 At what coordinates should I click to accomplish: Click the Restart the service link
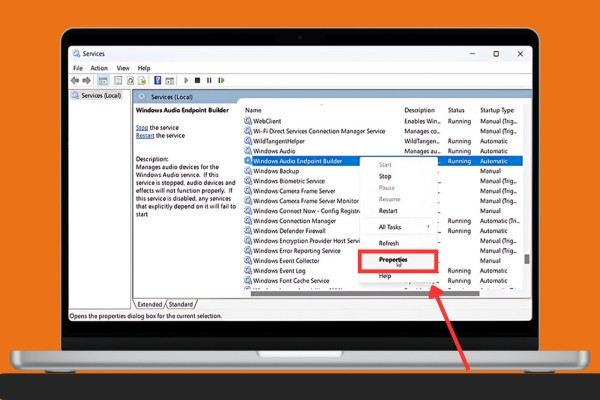tap(145, 136)
